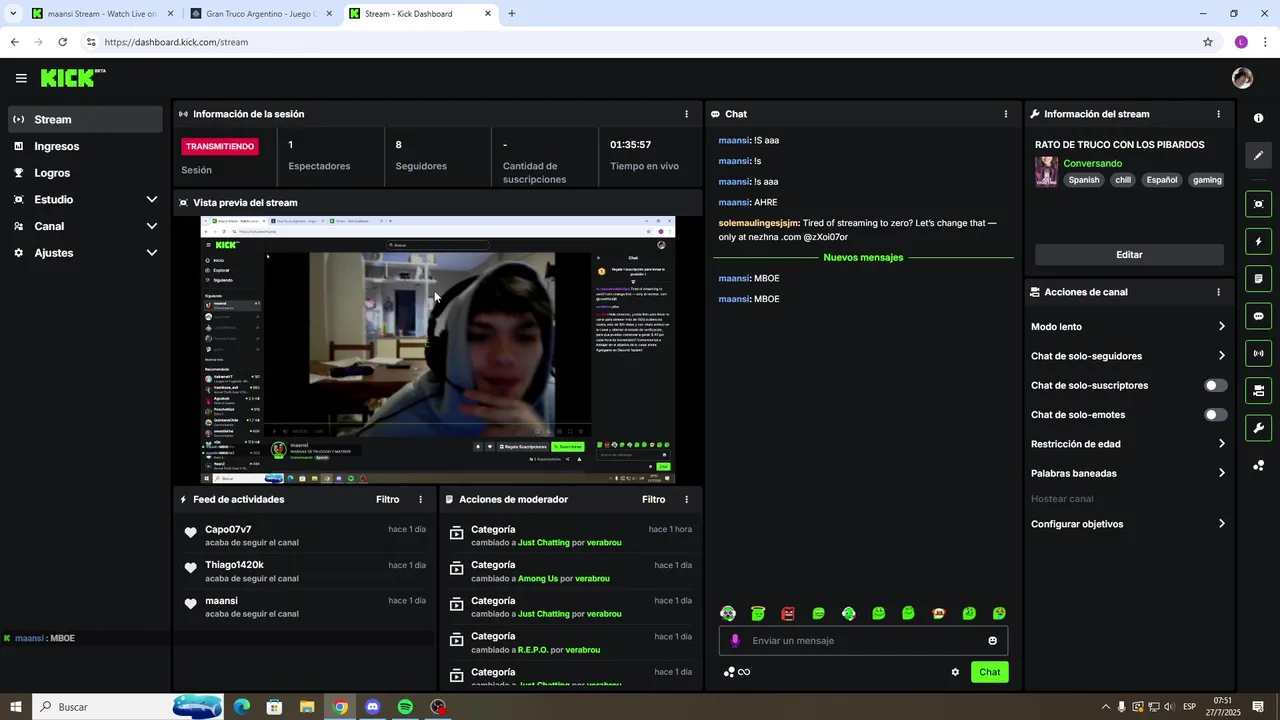Open Restricción de edad options arrow
Image resolution: width=1280 pixels, height=720 pixels.
click(1221, 444)
